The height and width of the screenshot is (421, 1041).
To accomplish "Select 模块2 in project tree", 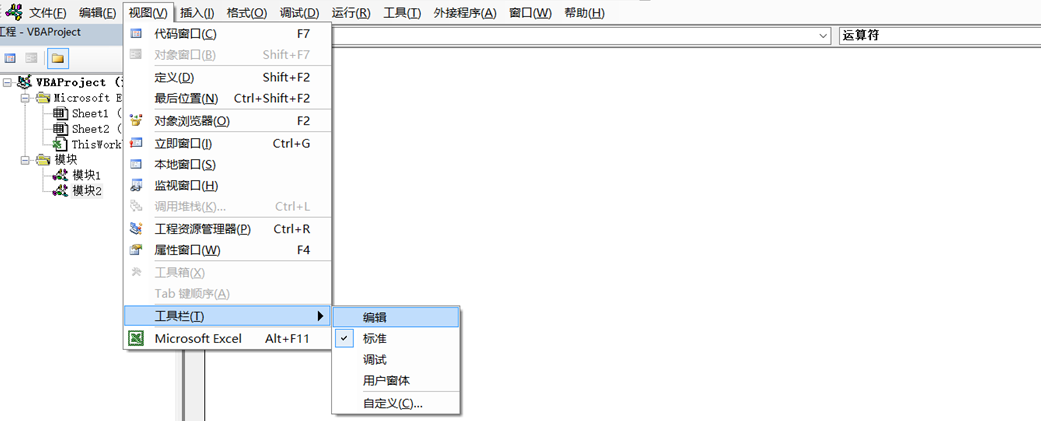I will tap(86, 191).
